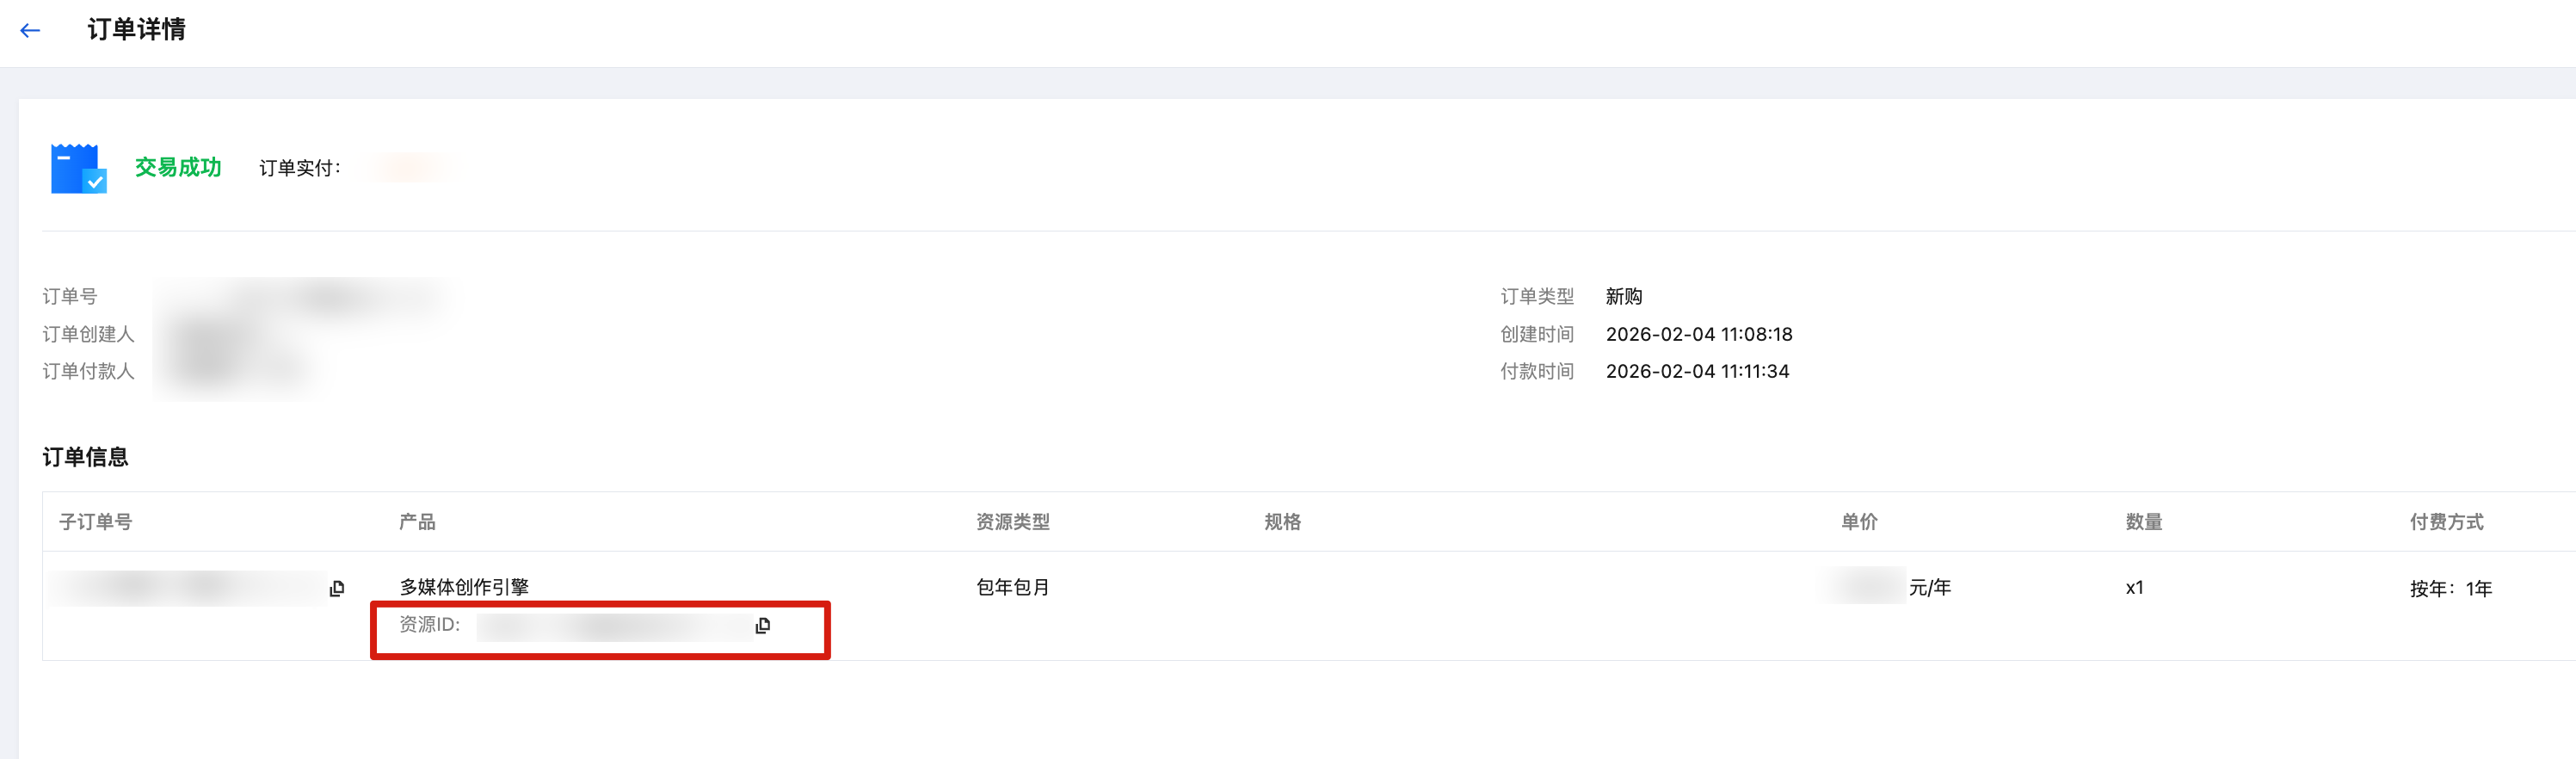Click the 交易成功 status text
2576x759 pixels.
point(178,167)
